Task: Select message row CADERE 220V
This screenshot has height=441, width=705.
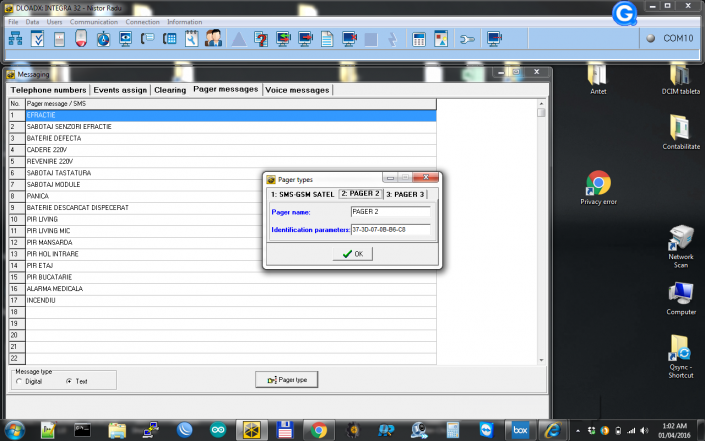Action: pos(231,150)
